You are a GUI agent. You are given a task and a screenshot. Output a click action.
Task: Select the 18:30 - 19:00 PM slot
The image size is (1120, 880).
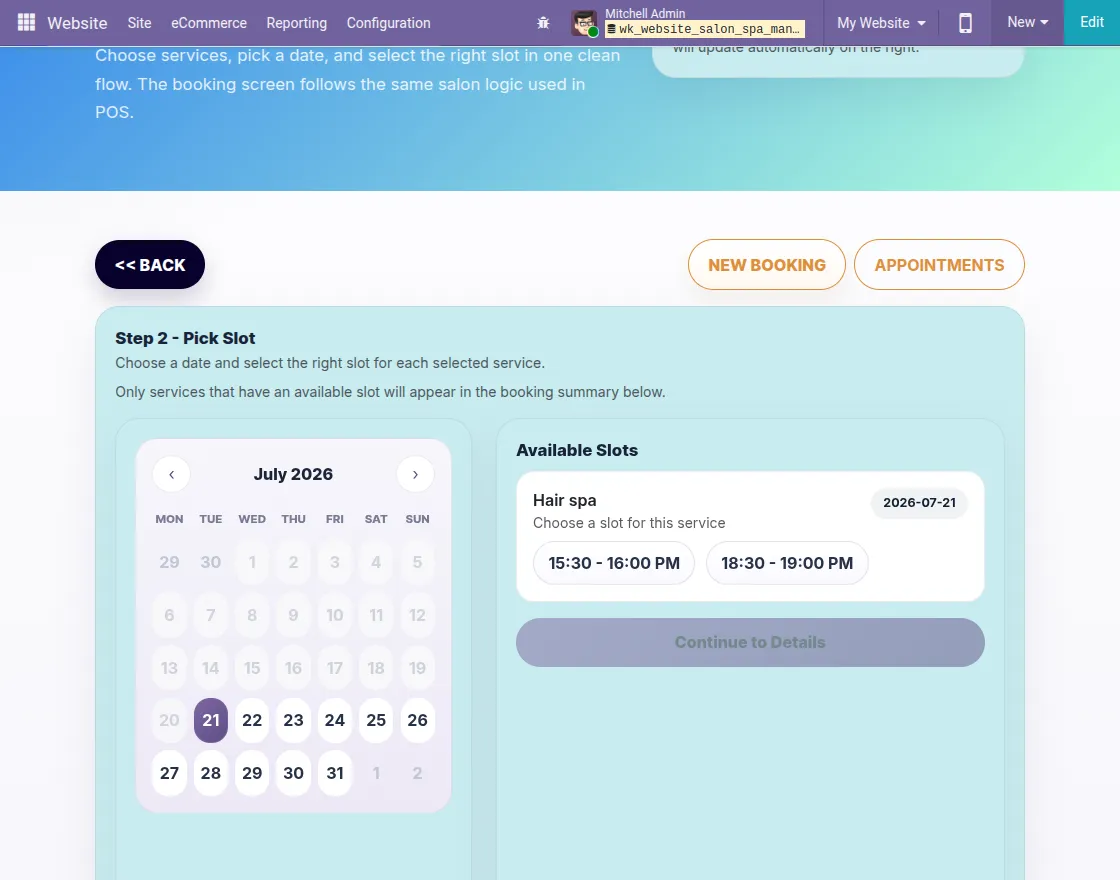tap(786, 563)
